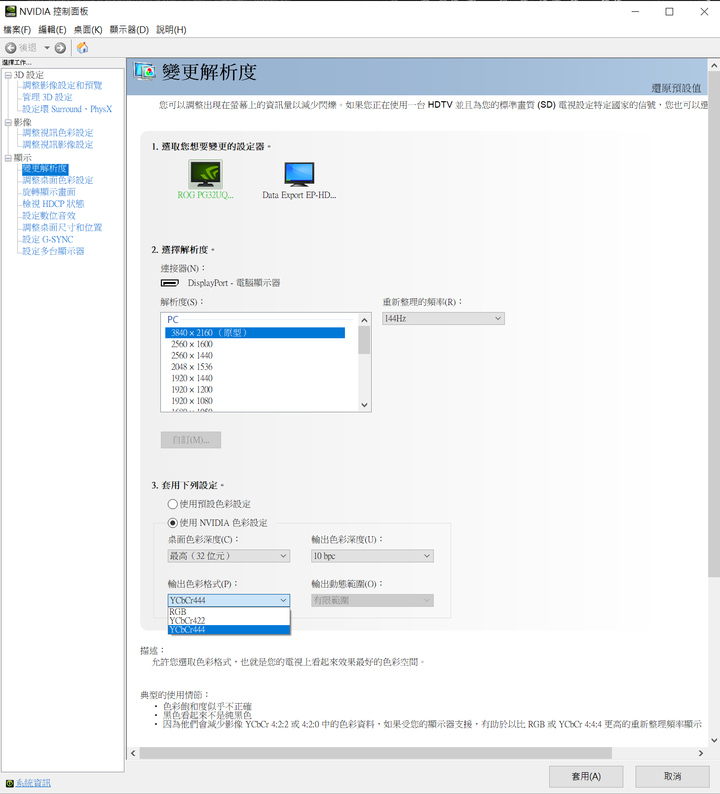The width and height of the screenshot is (720, 794).
Task: Open 設定多台顯示器 tree item
Action: pyautogui.click(x=53, y=251)
